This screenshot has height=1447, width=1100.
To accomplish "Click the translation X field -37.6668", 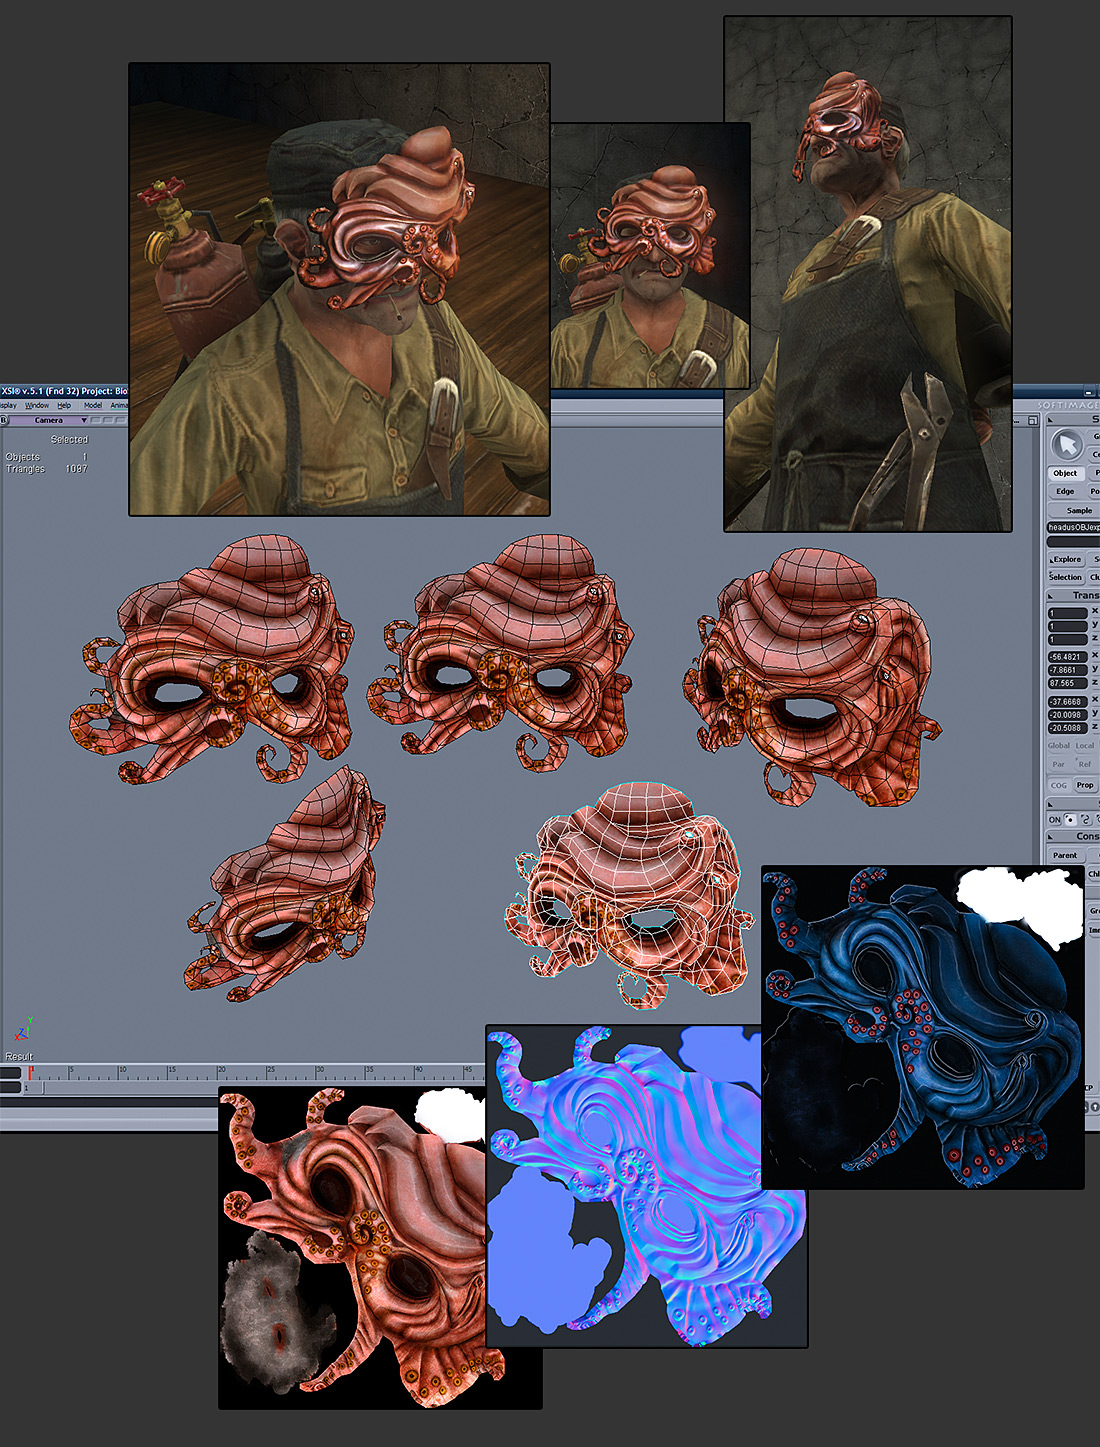I will tap(1068, 701).
